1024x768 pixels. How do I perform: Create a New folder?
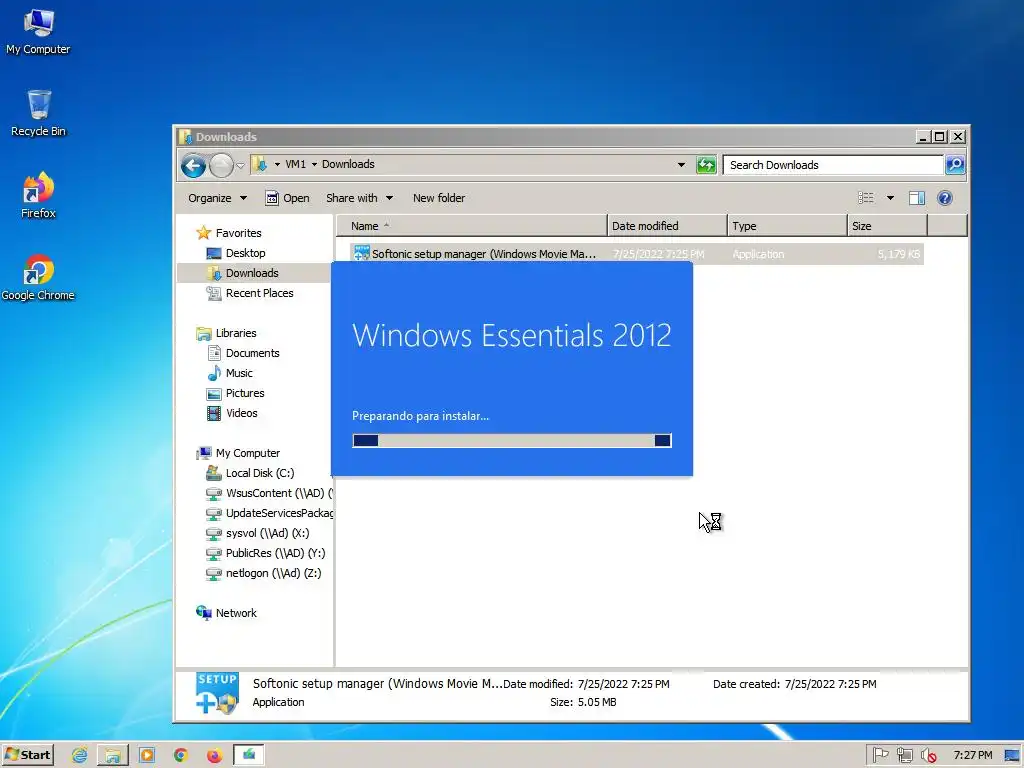point(439,198)
